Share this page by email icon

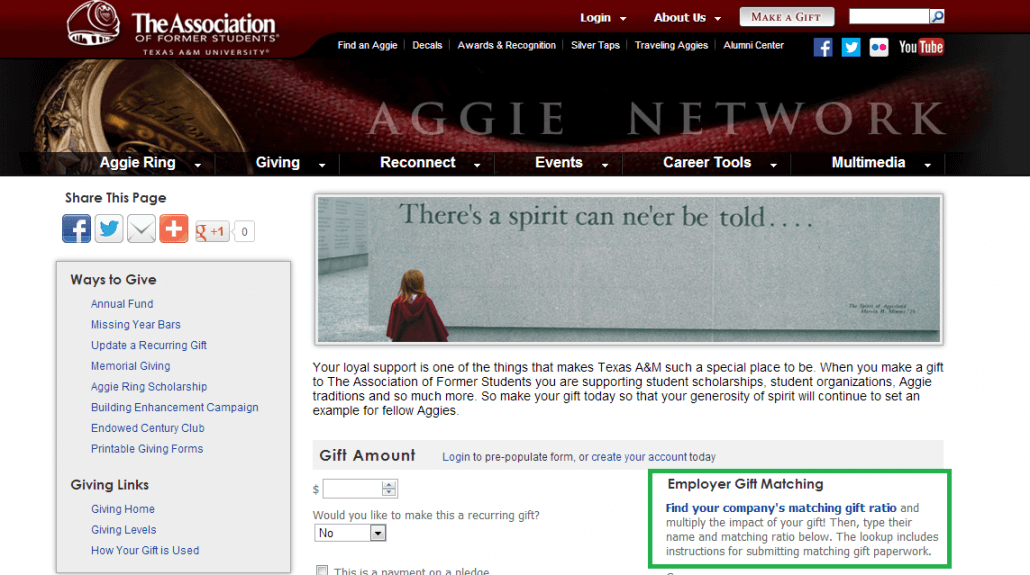coord(141,229)
